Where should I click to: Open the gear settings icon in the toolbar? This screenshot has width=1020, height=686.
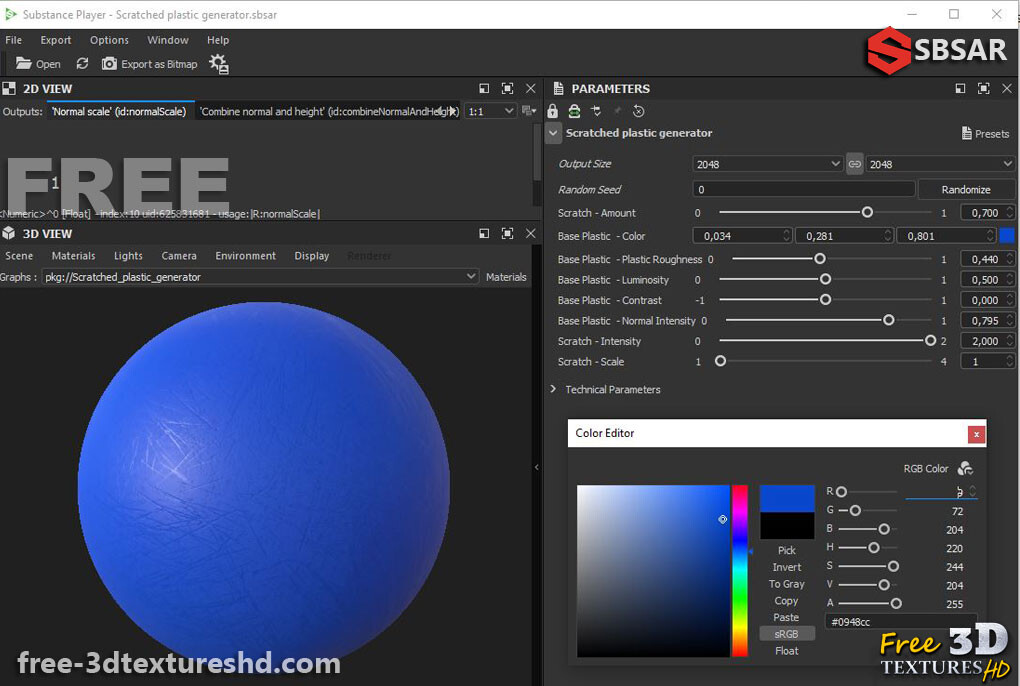coord(218,63)
